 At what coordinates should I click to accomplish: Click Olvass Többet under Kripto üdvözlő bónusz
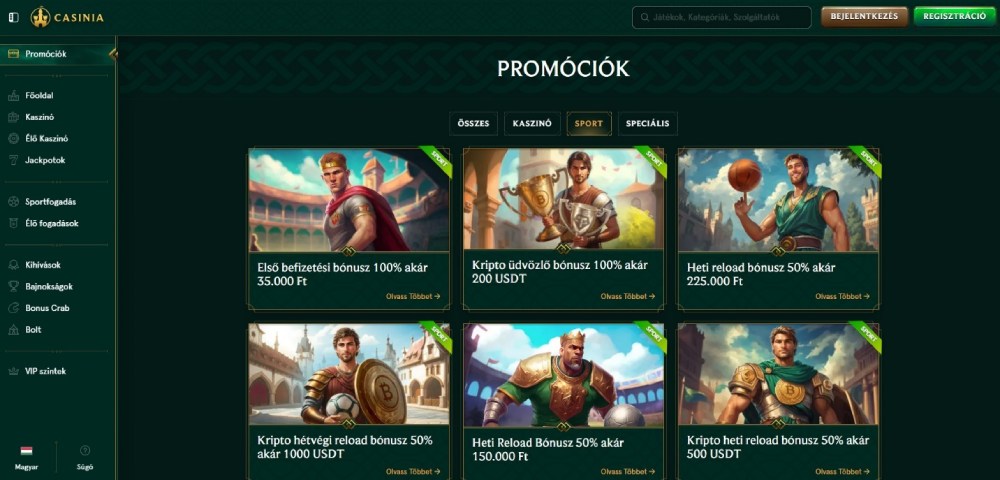point(626,297)
